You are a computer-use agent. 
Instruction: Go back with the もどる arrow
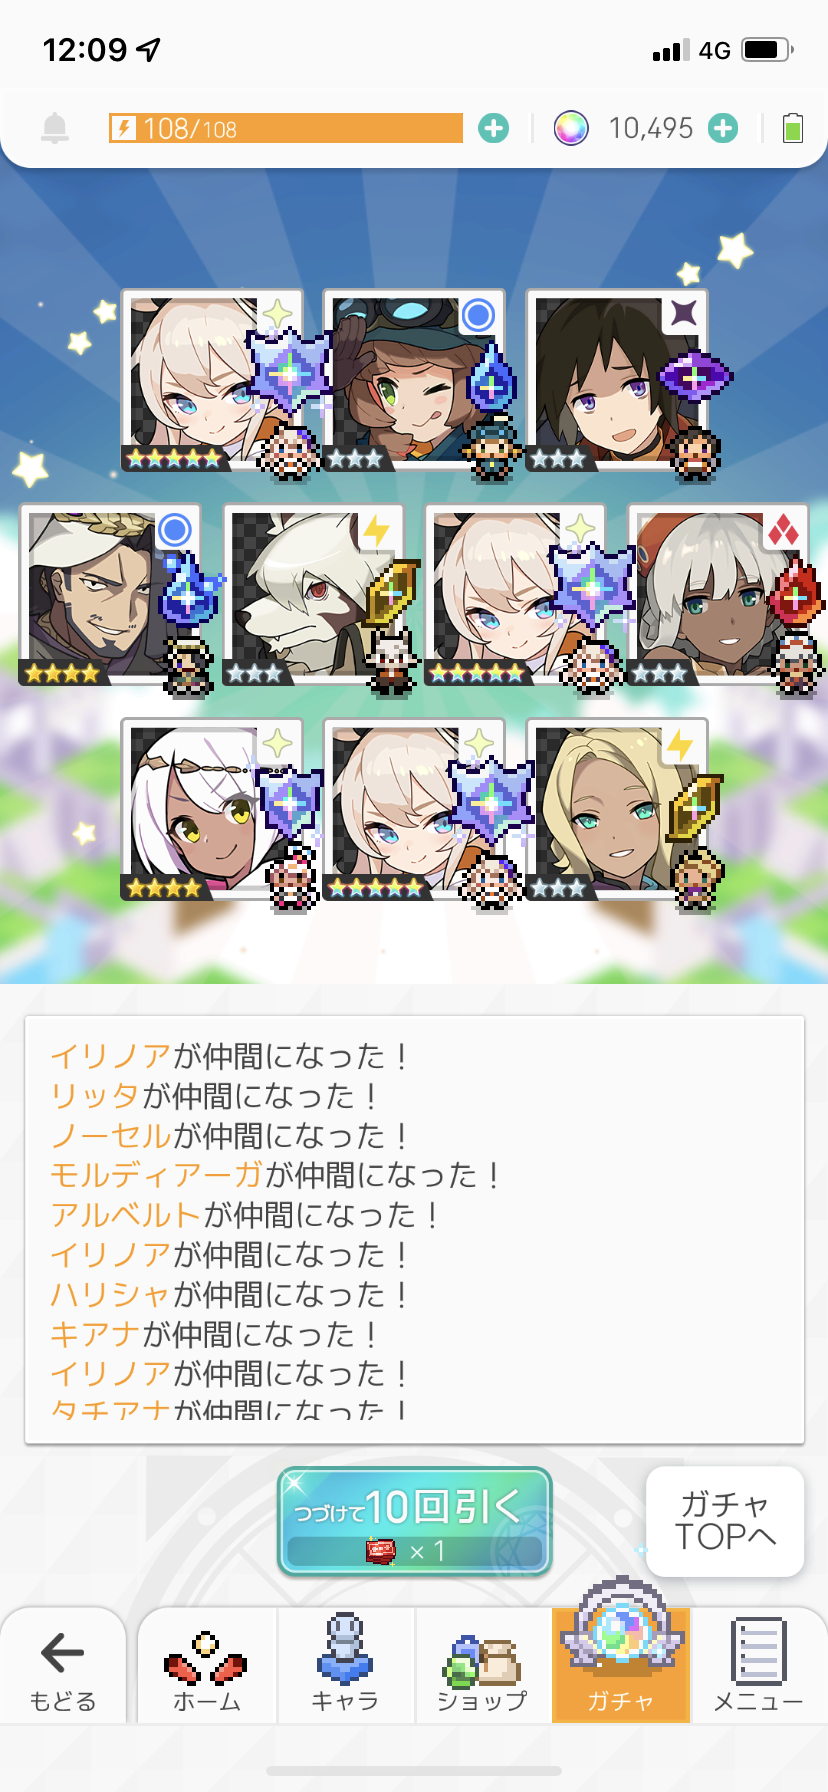pyautogui.click(x=63, y=1665)
